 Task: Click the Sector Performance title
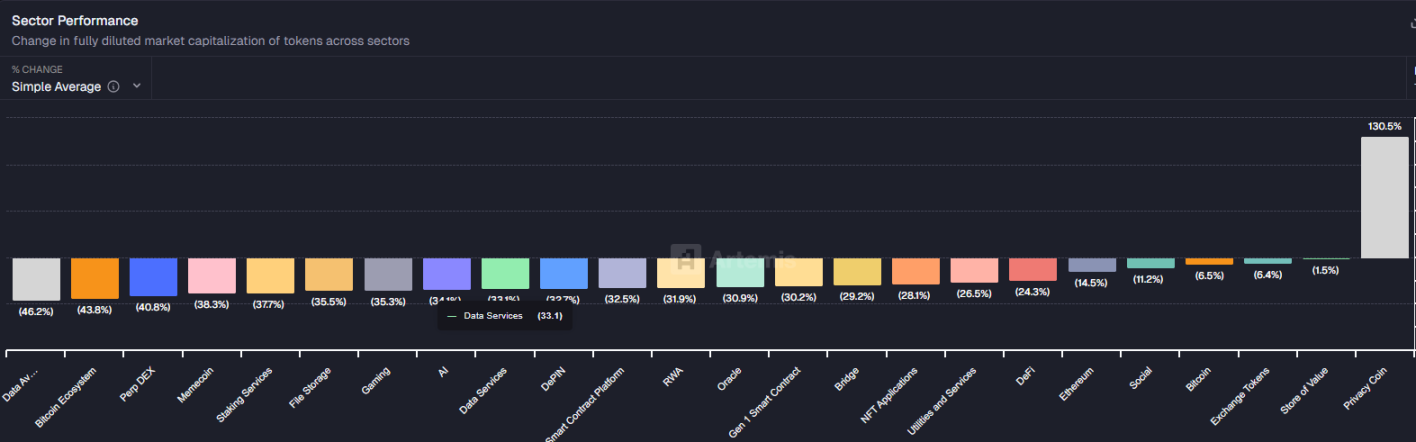click(75, 21)
